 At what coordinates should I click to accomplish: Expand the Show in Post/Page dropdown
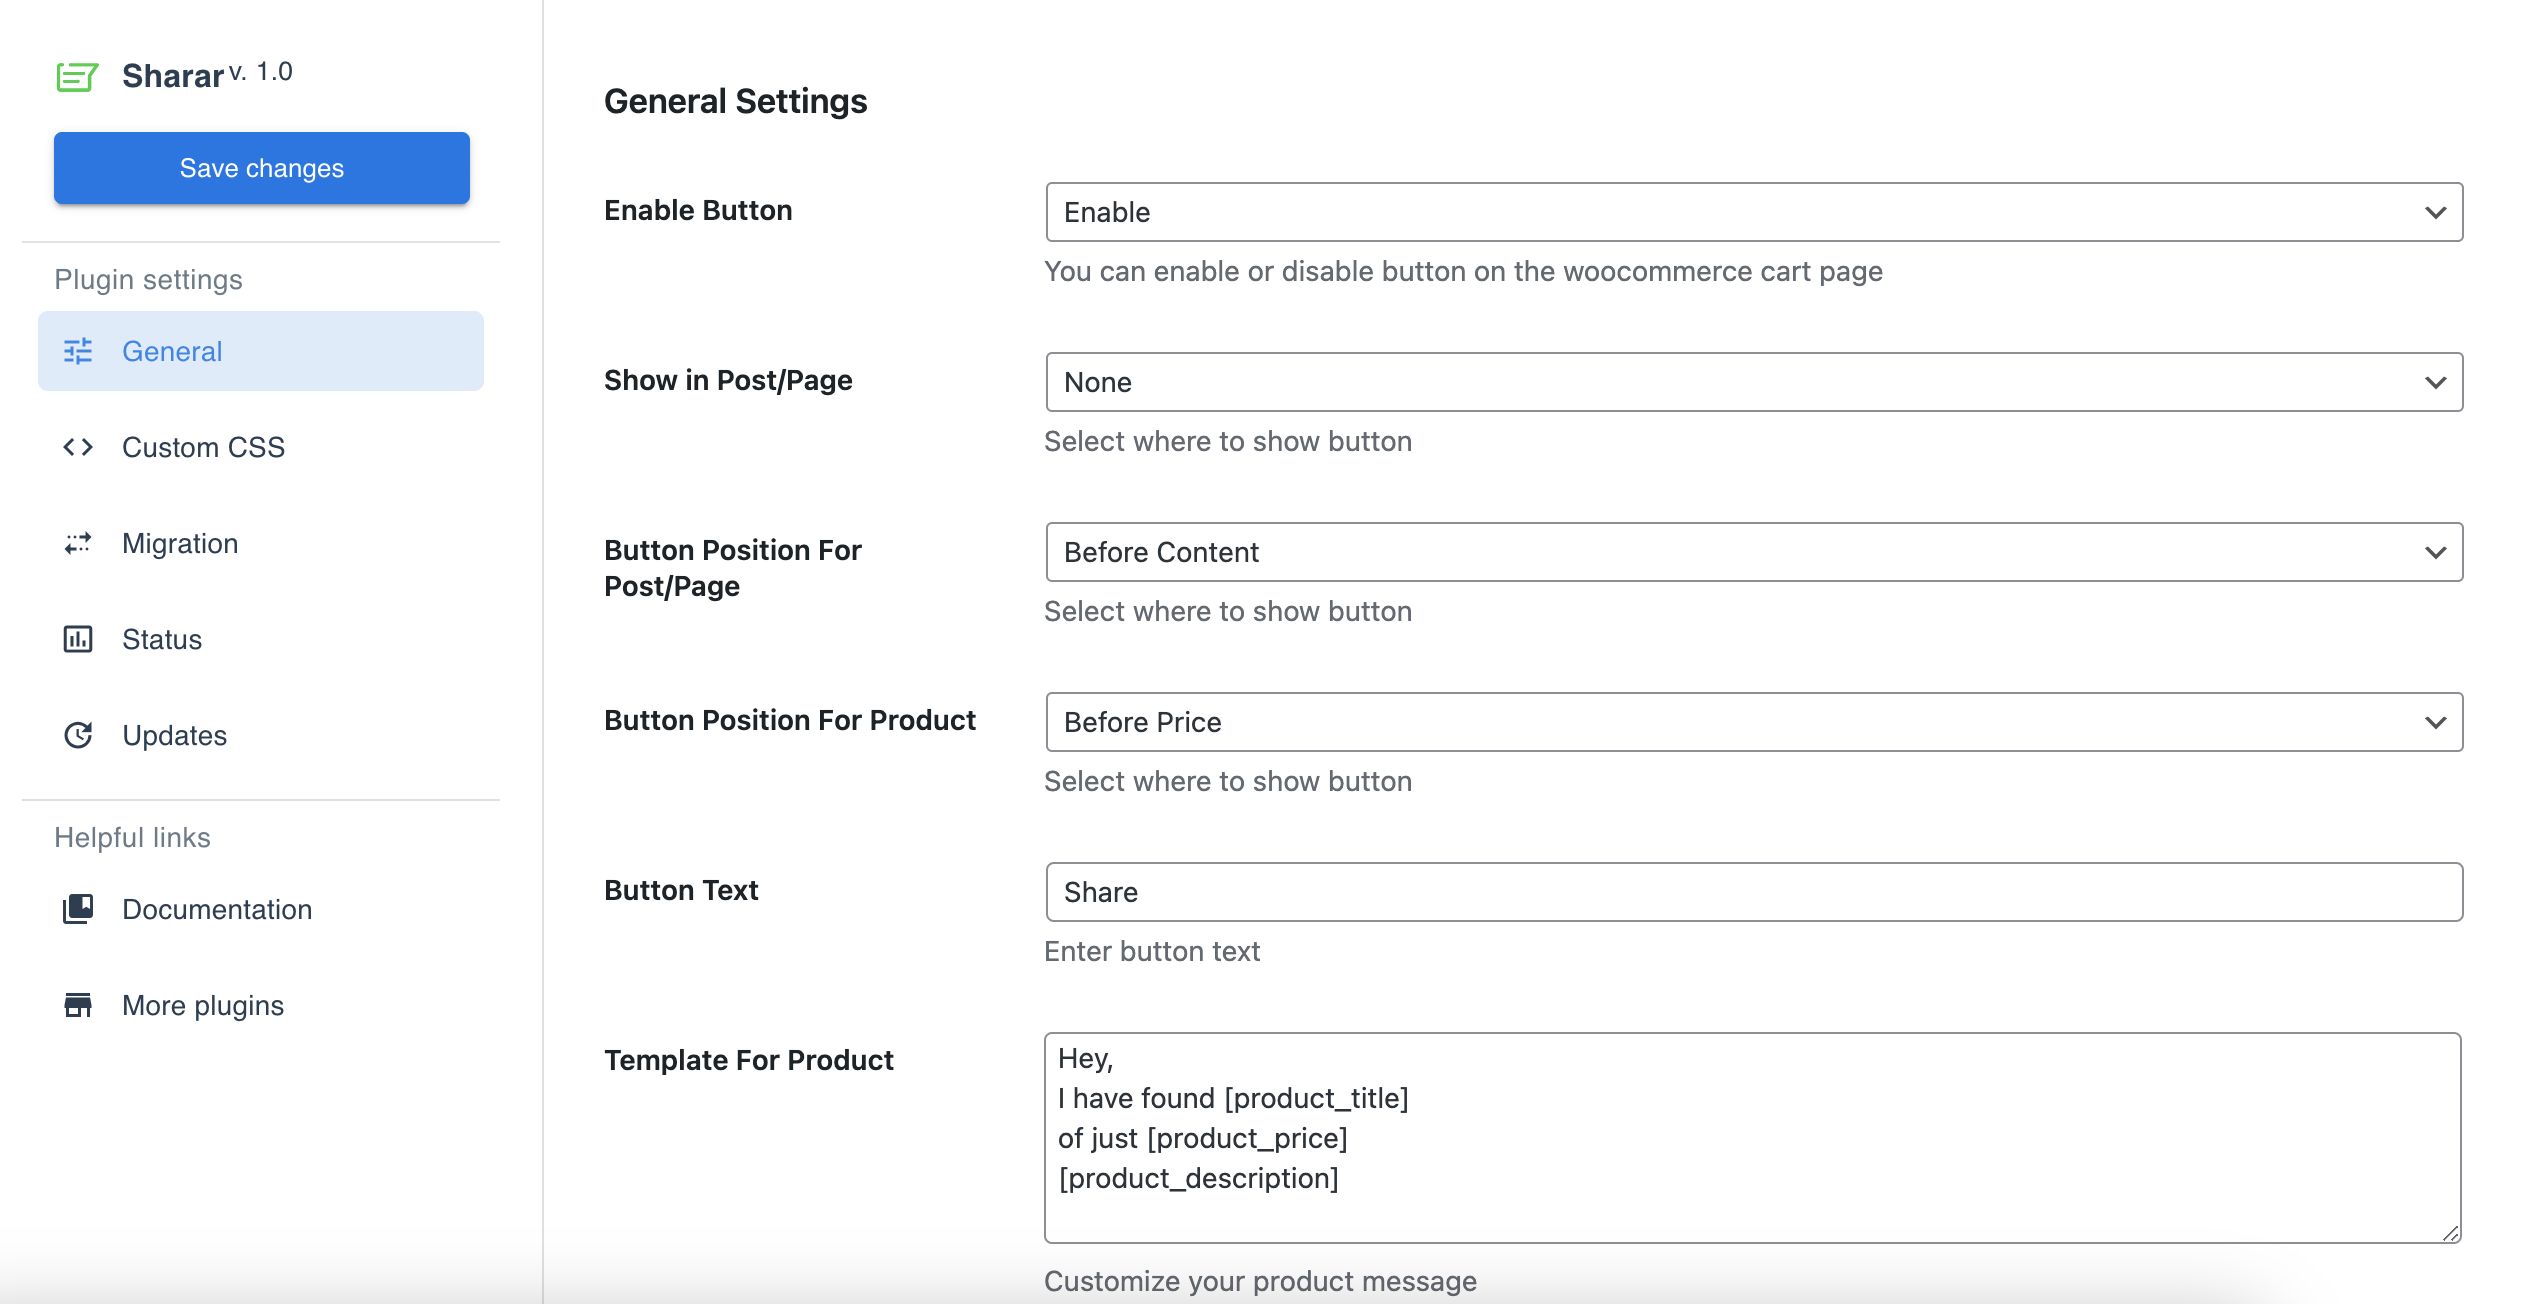click(x=1753, y=382)
